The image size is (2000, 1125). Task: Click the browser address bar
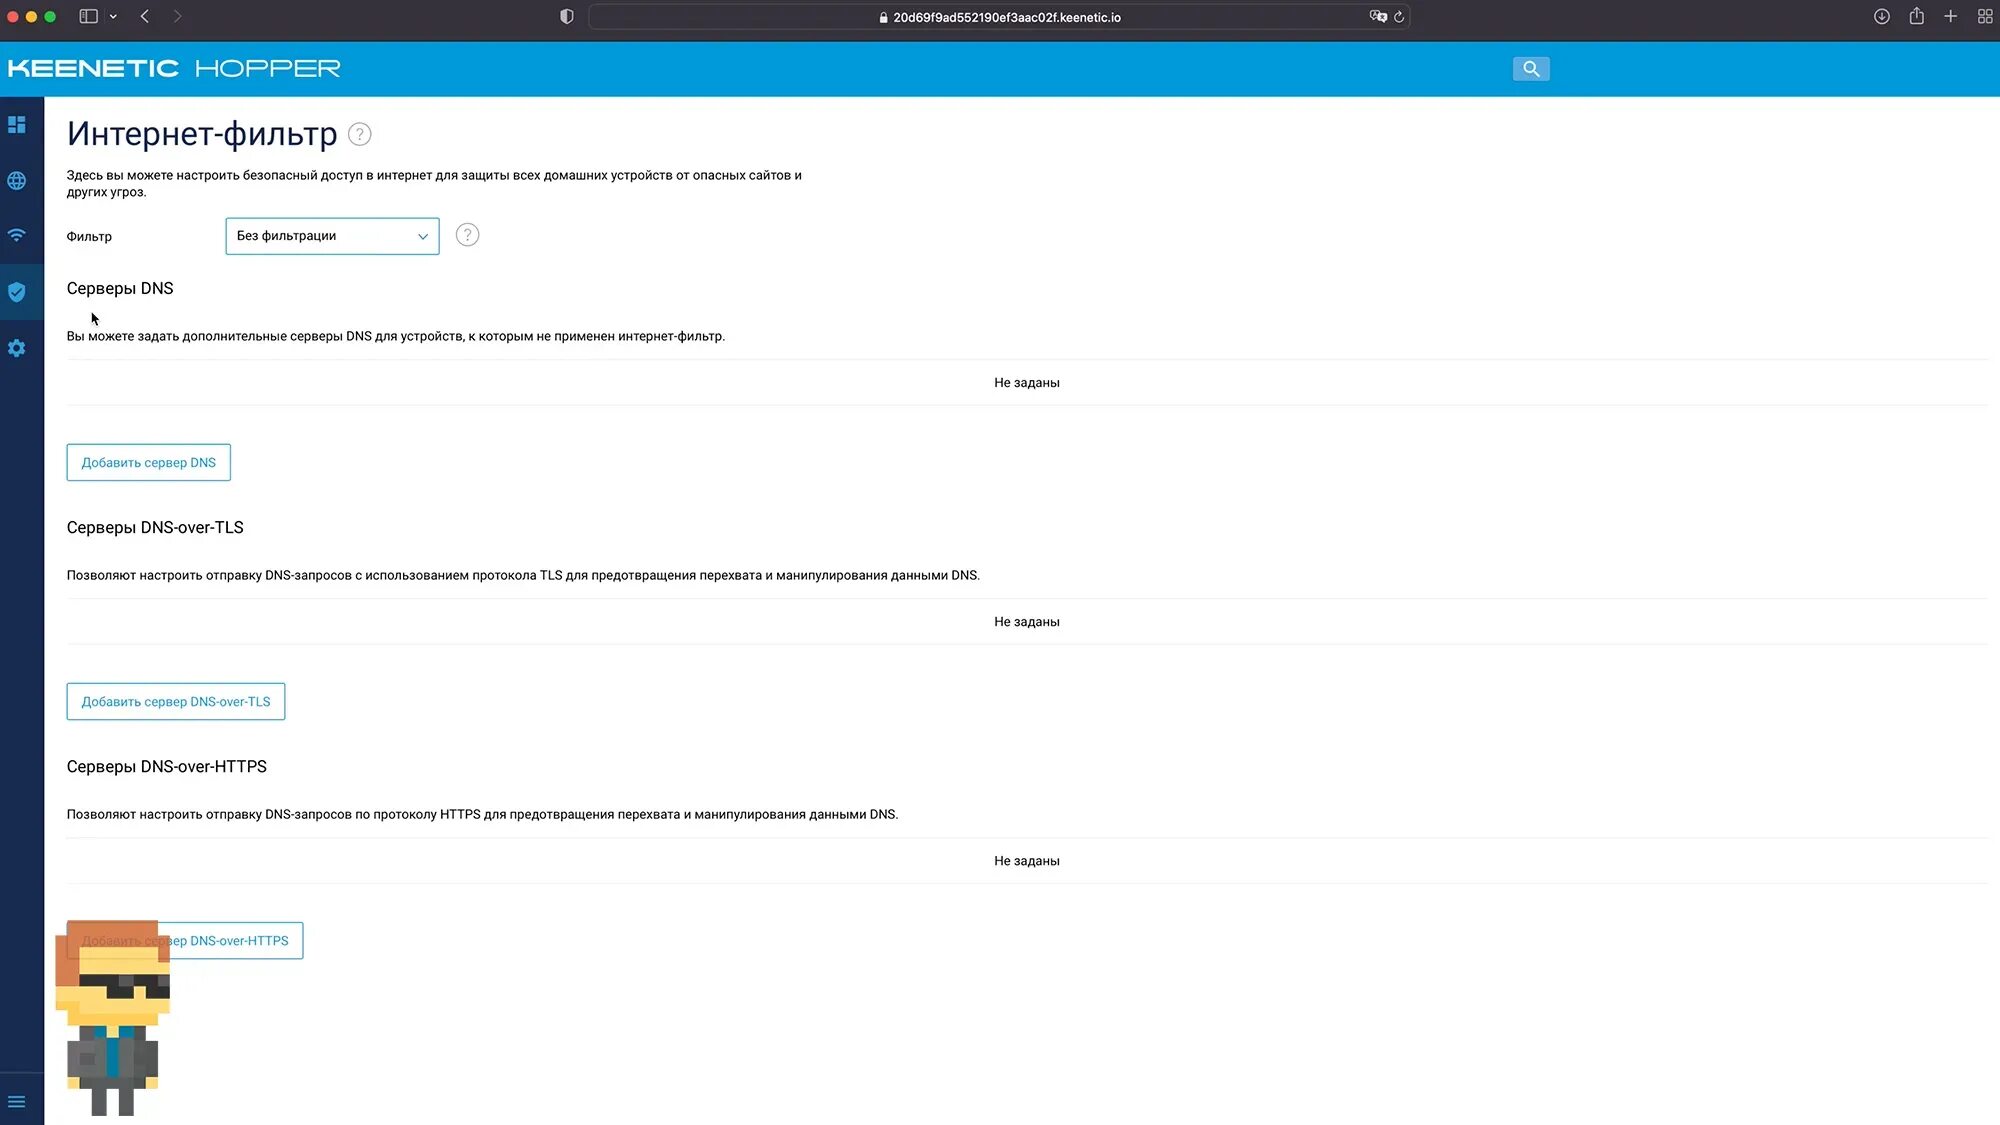[x=1006, y=17]
